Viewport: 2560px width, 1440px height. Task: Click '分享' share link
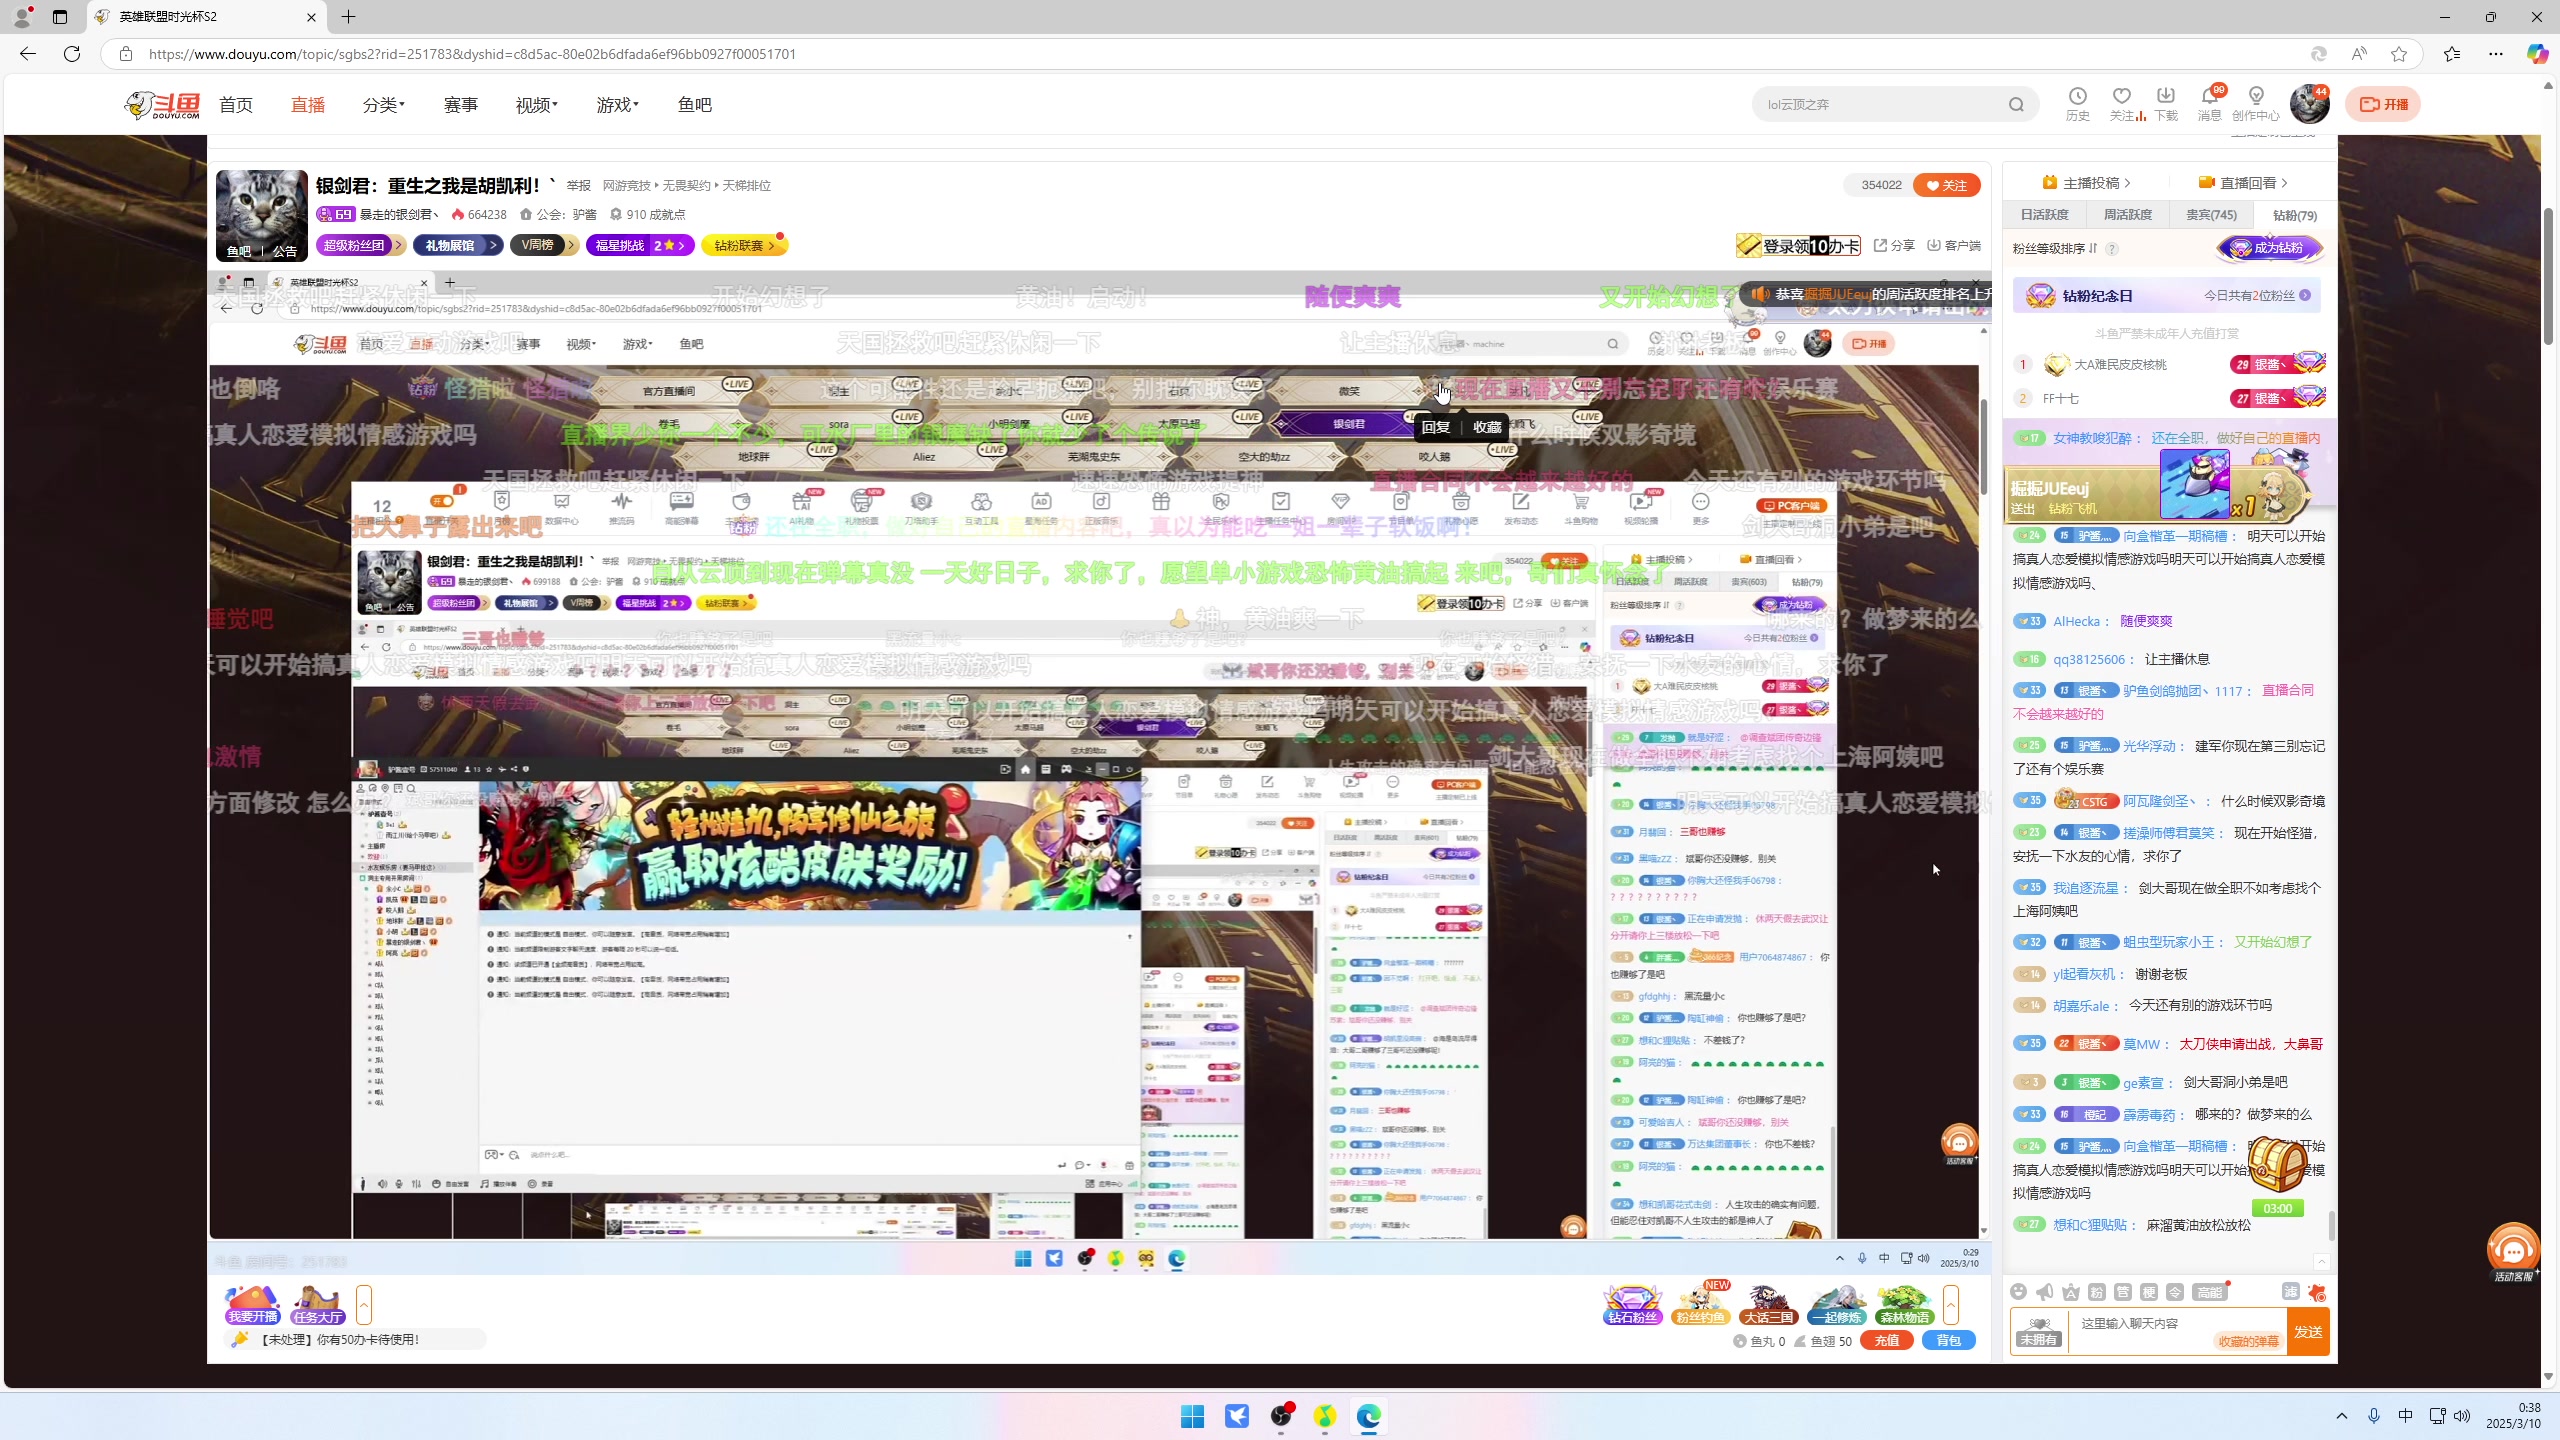1894,245
